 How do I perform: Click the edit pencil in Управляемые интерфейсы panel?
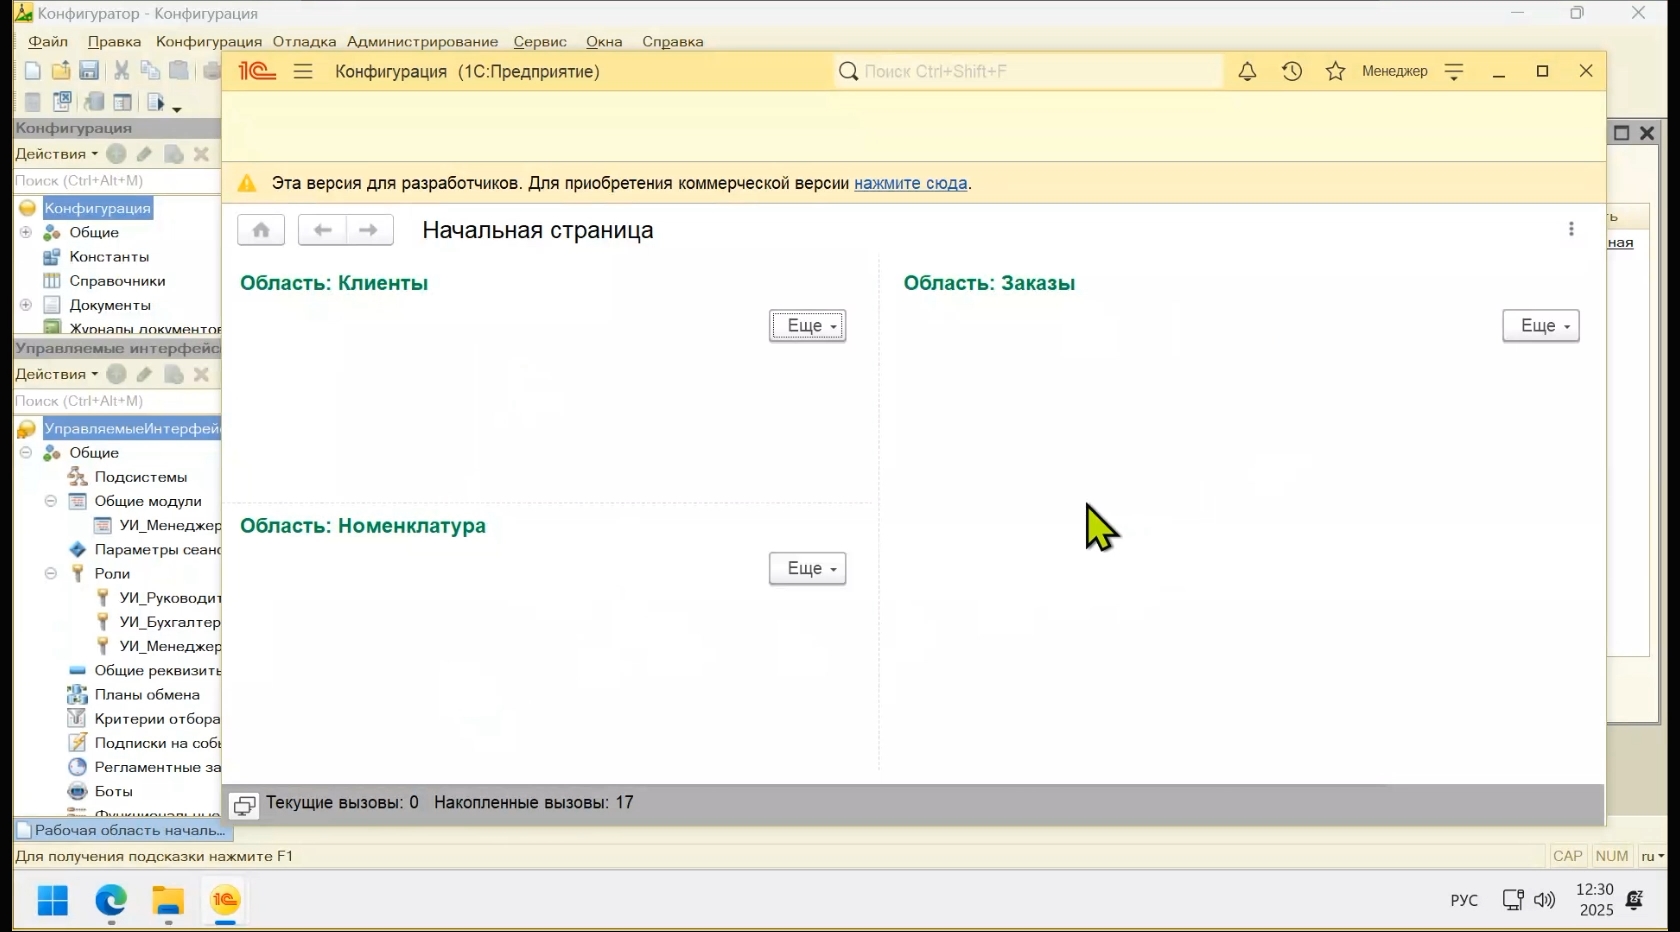(145, 374)
